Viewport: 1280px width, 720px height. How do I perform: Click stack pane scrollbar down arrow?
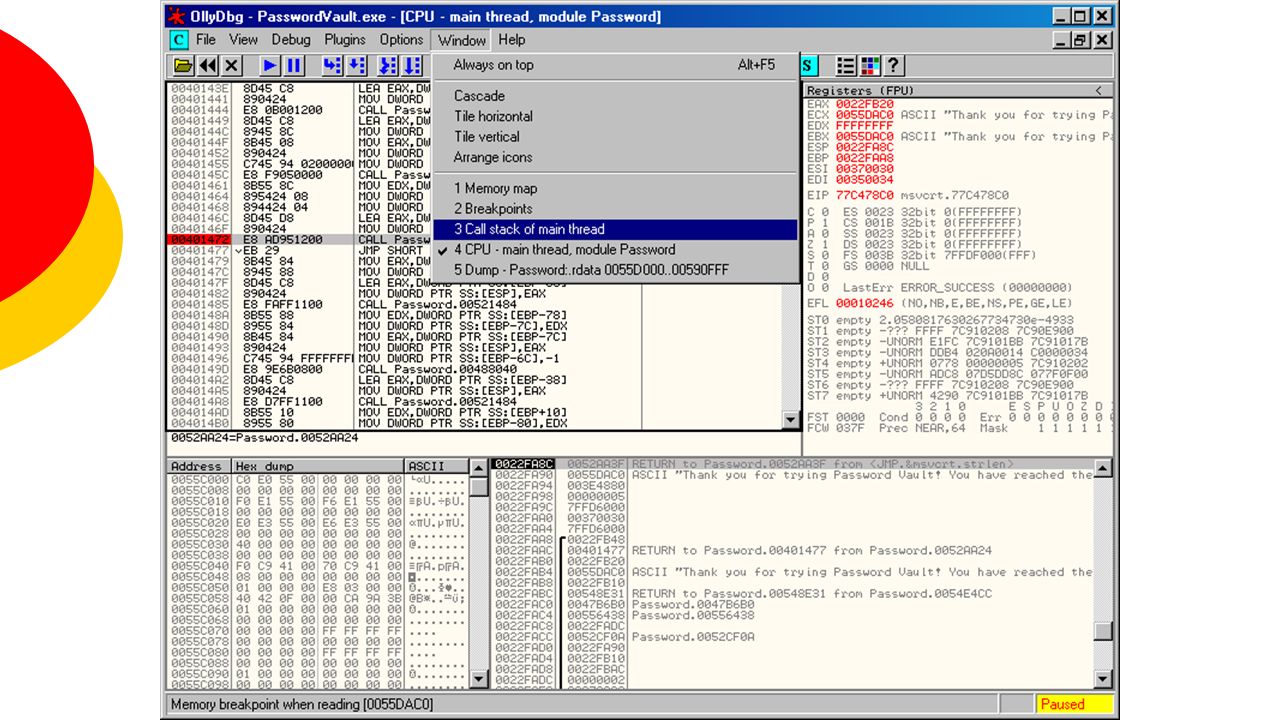point(1103,680)
